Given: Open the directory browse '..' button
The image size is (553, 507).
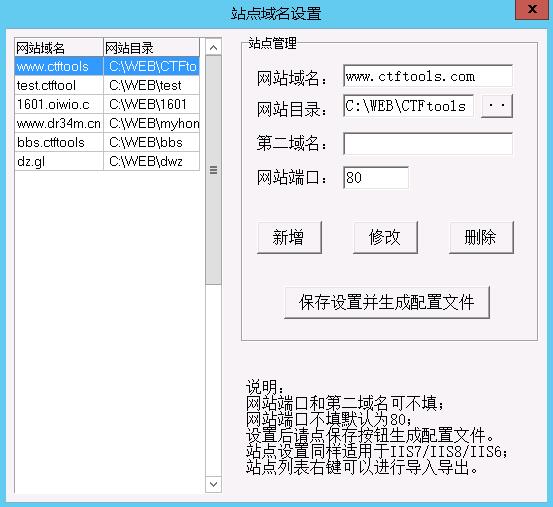Looking at the screenshot, I should click(x=497, y=106).
